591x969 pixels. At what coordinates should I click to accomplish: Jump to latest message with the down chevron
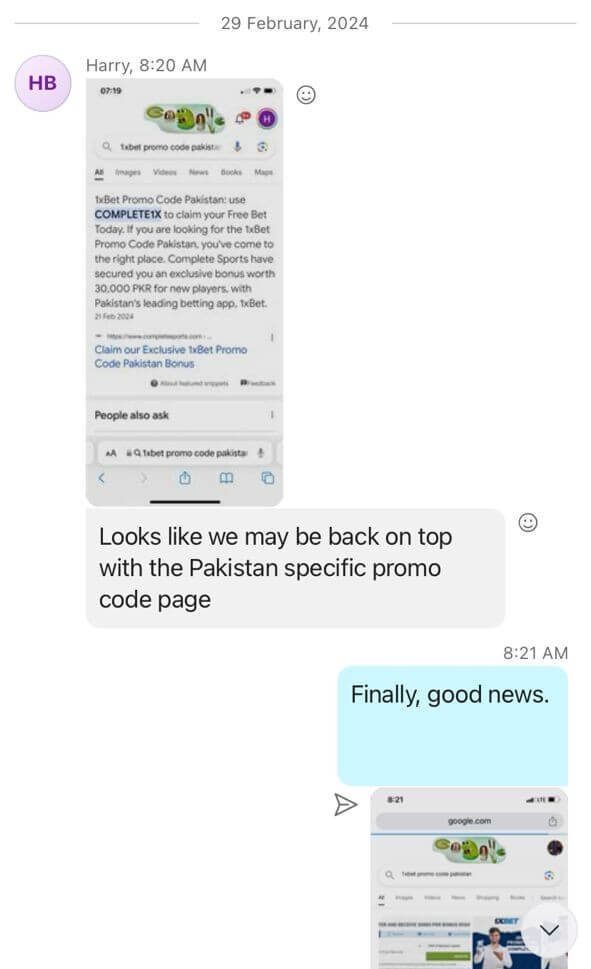pyautogui.click(x=549, y=929)
